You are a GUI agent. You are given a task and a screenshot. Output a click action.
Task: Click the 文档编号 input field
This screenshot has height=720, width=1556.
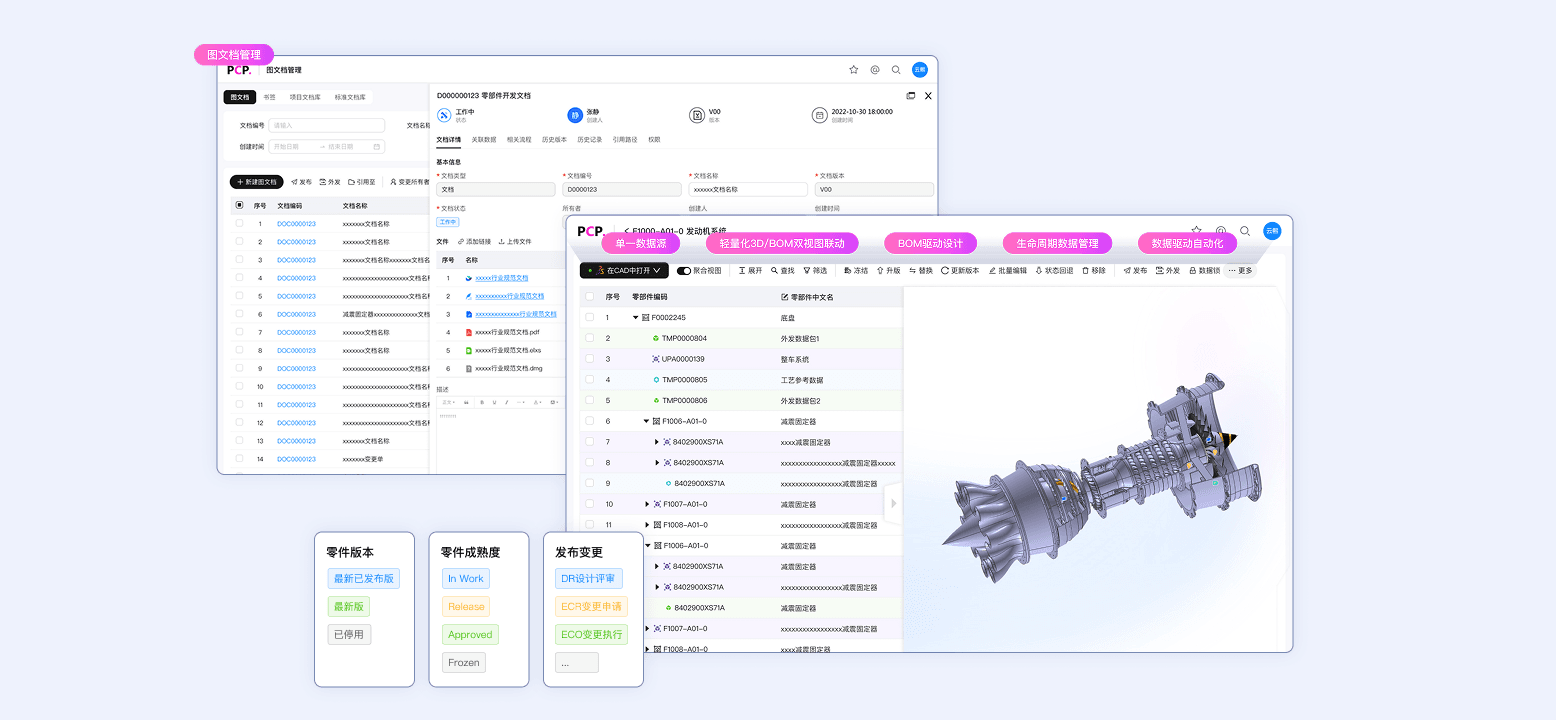coord(326,124)
